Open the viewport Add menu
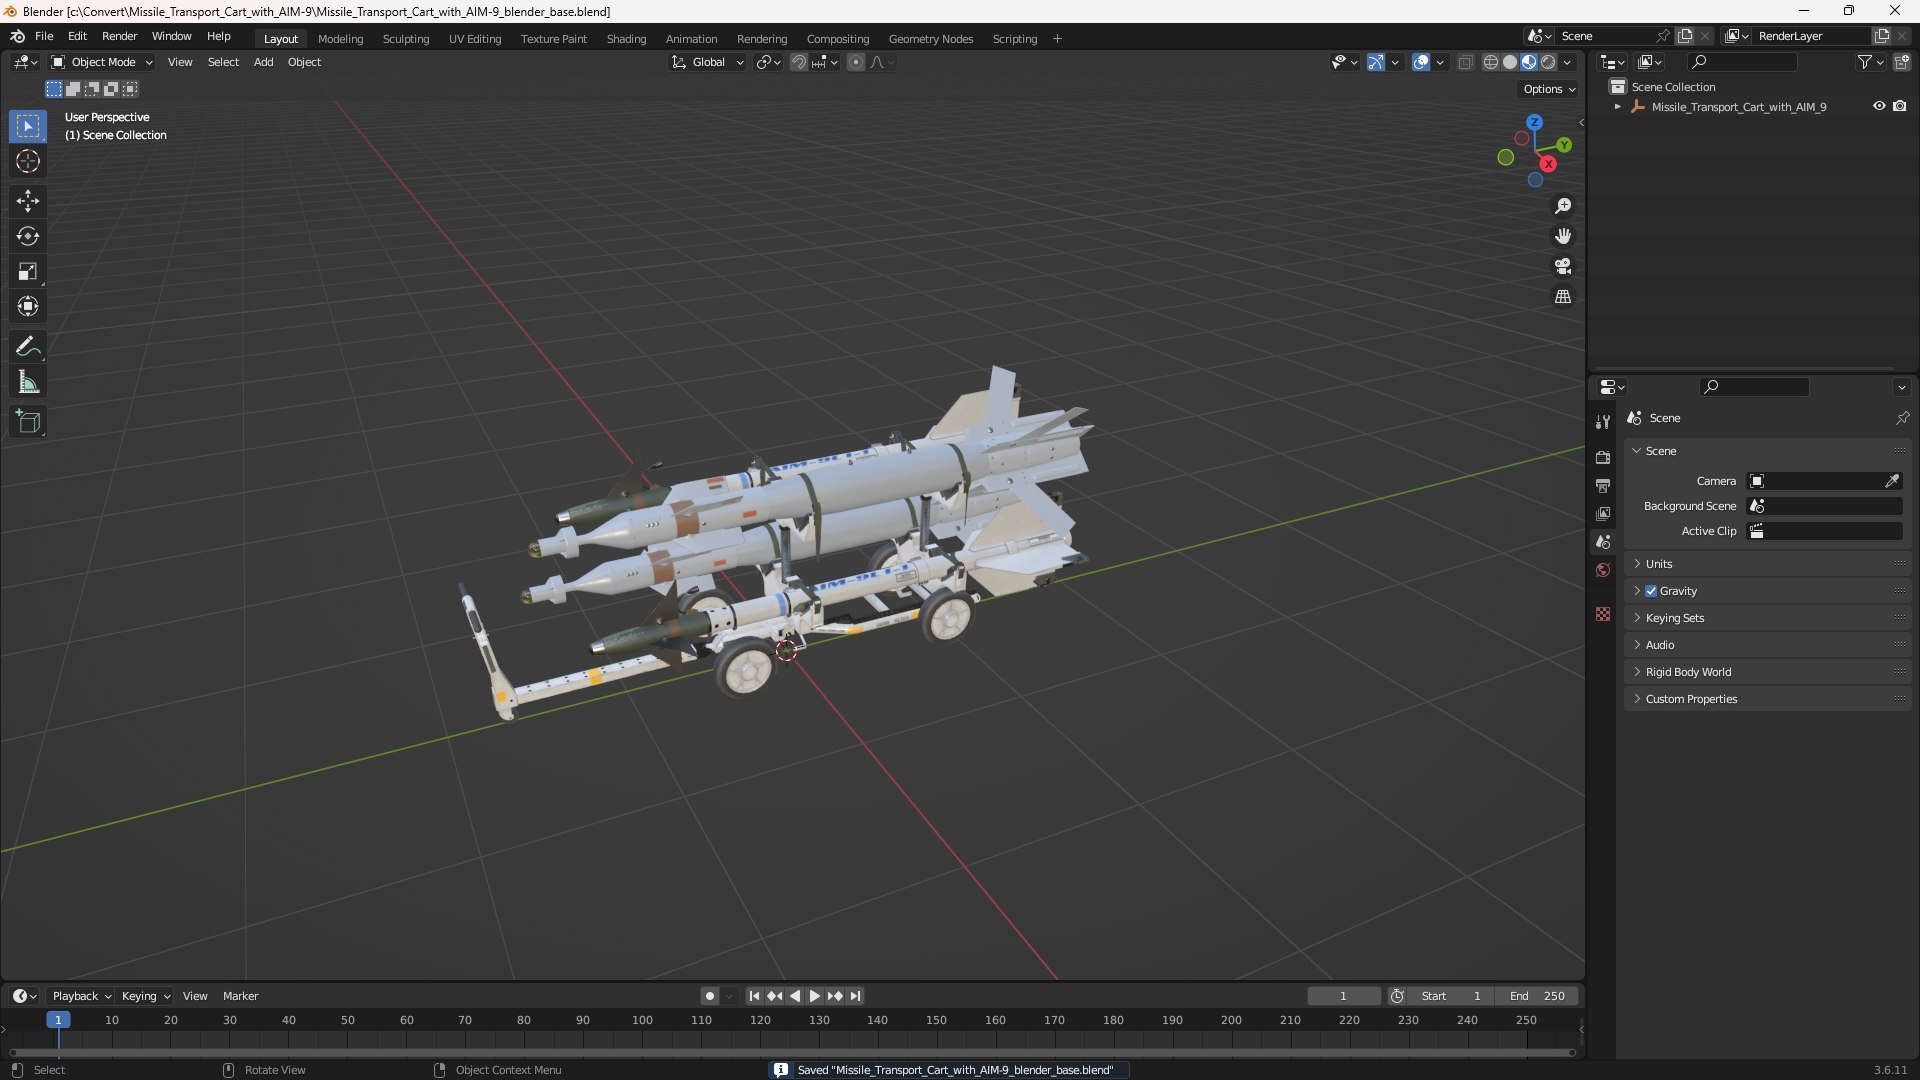 (x=263, y=62)
